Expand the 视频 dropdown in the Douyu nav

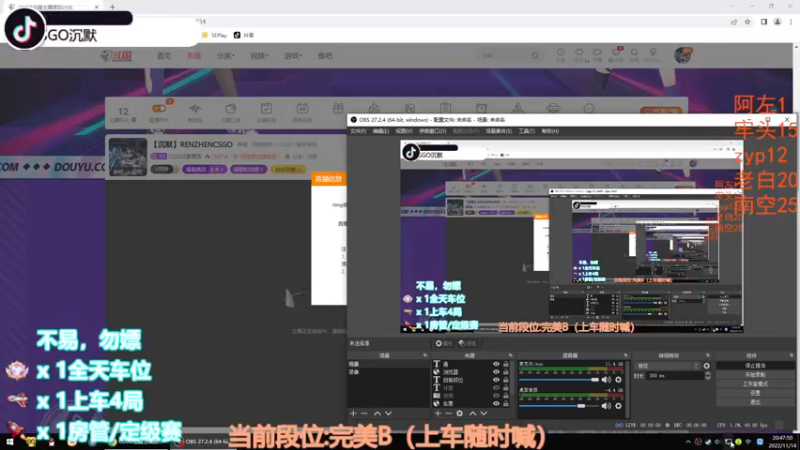259,56
